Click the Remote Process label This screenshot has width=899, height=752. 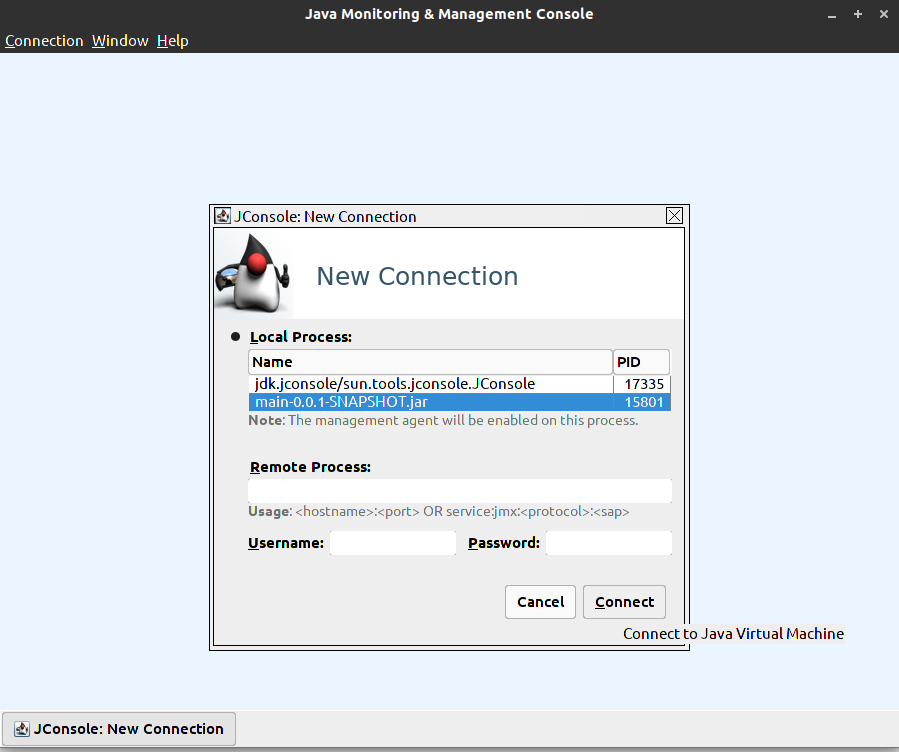click(310, 467)
